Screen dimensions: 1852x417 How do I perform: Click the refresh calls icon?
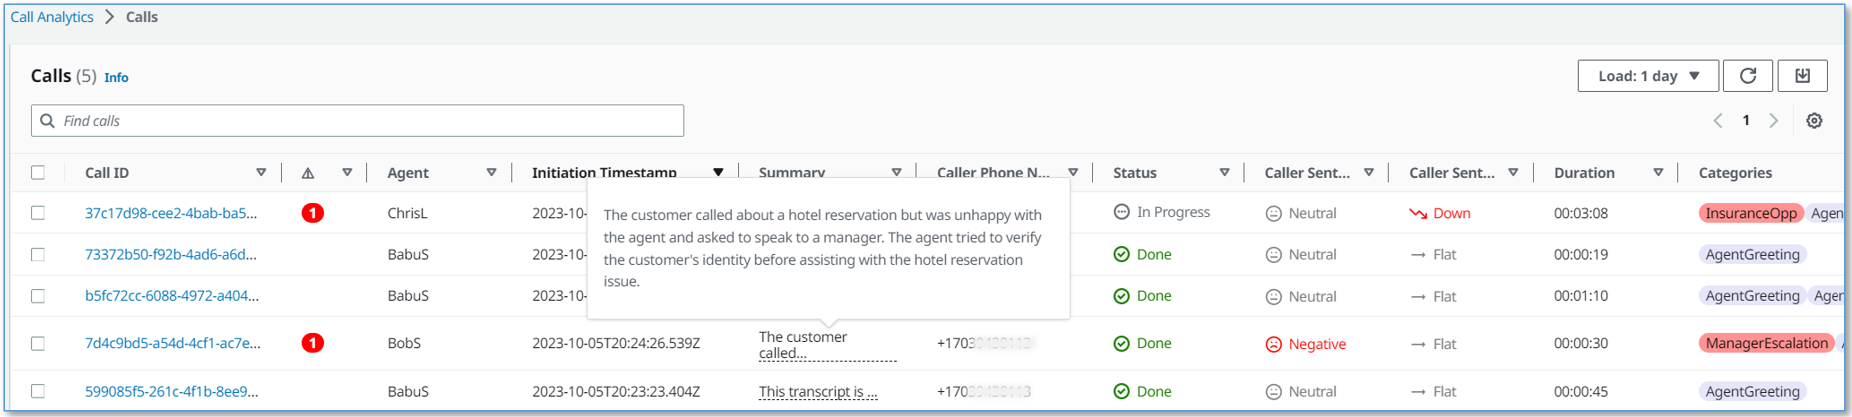(1747, 76)
